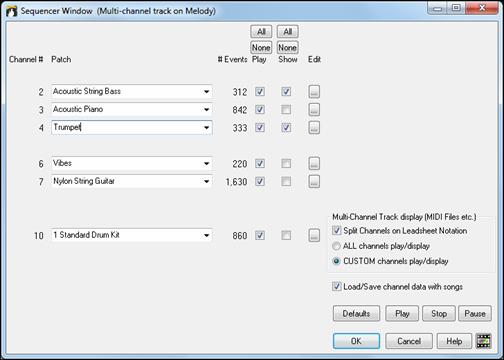Viewport: 504px width, 360px height.
Task: Minimize the Sequencer Window
Action: pos(437,8)
